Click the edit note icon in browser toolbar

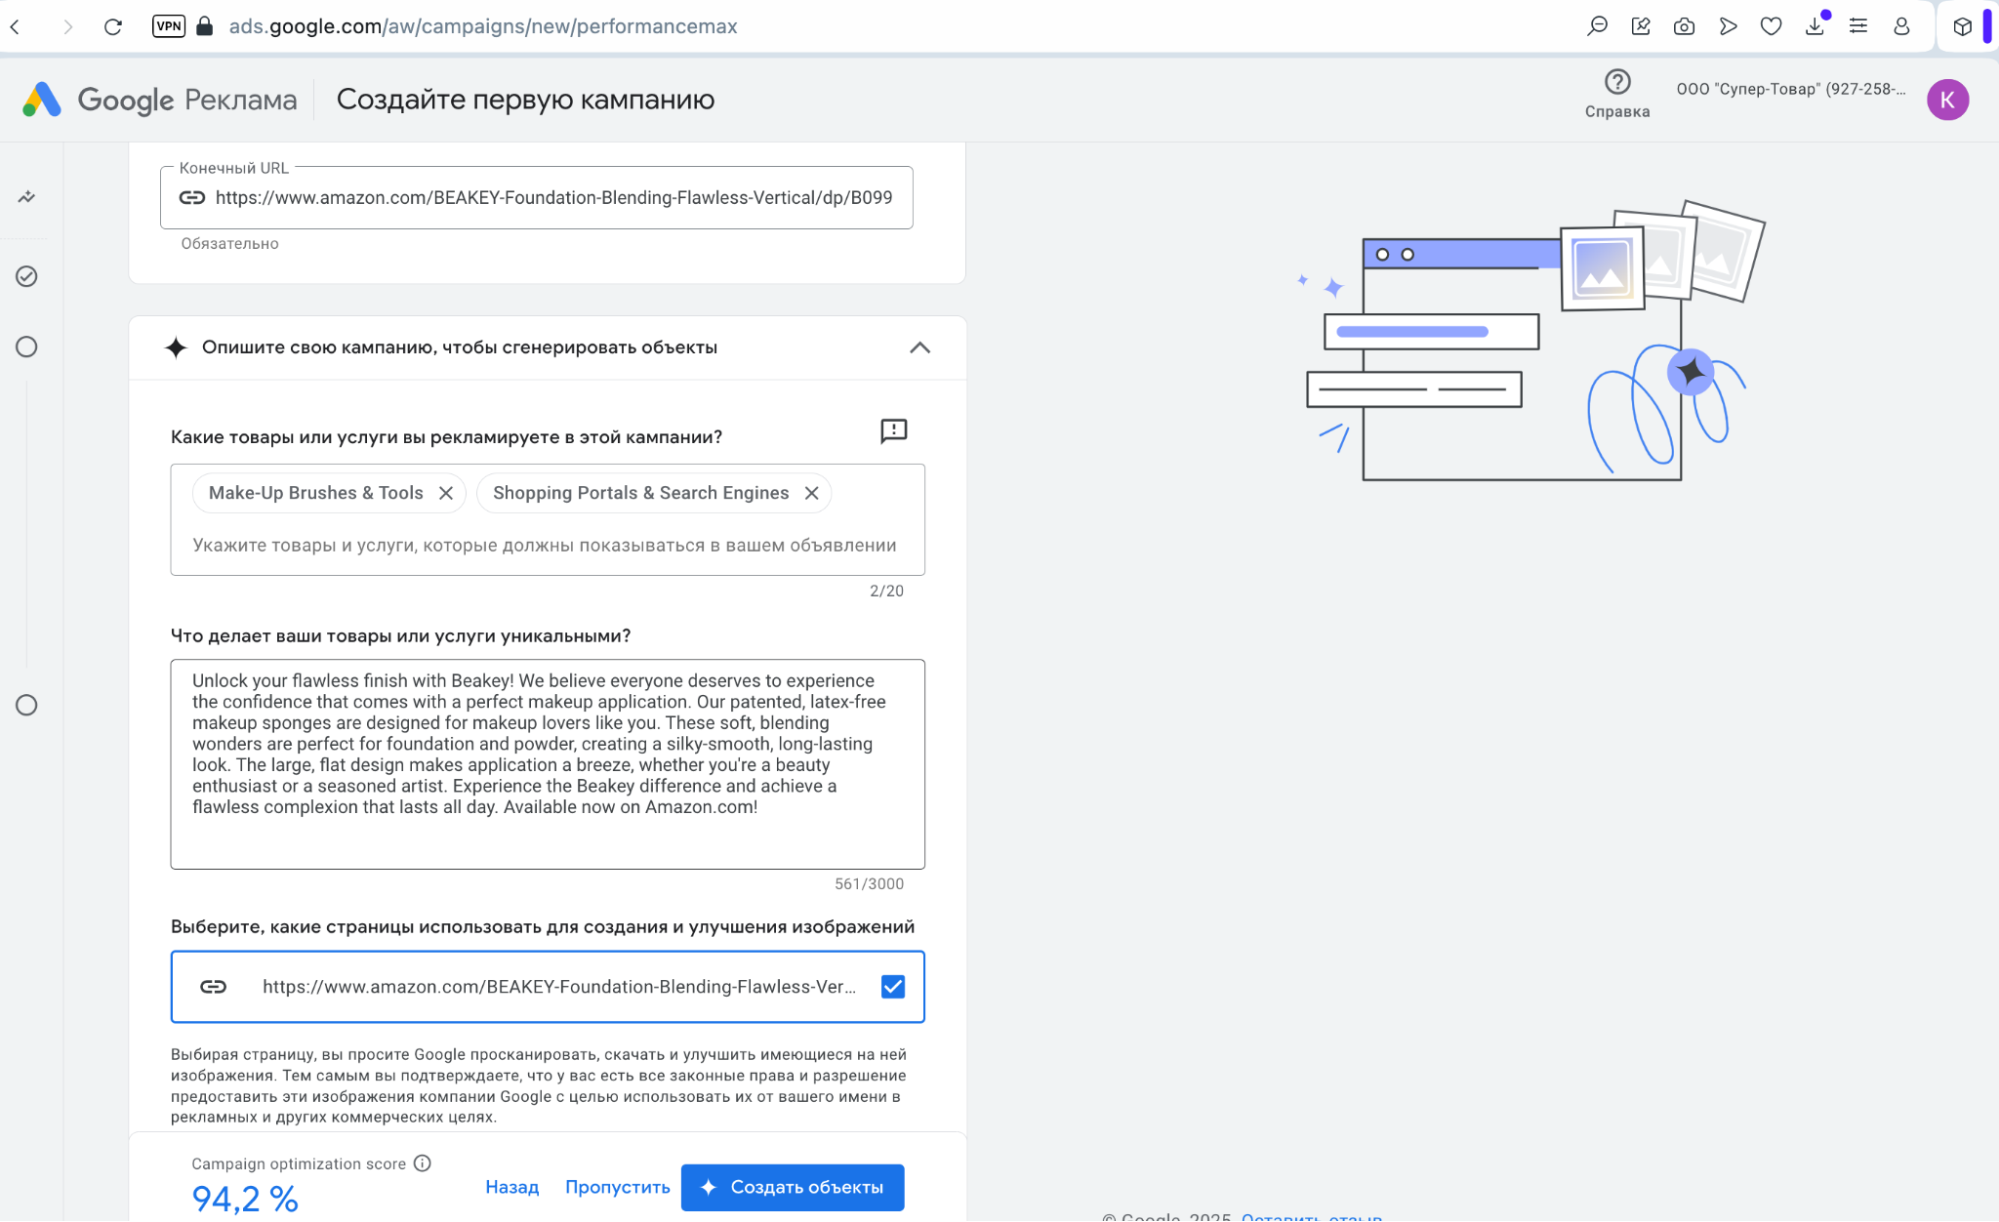1641,26
